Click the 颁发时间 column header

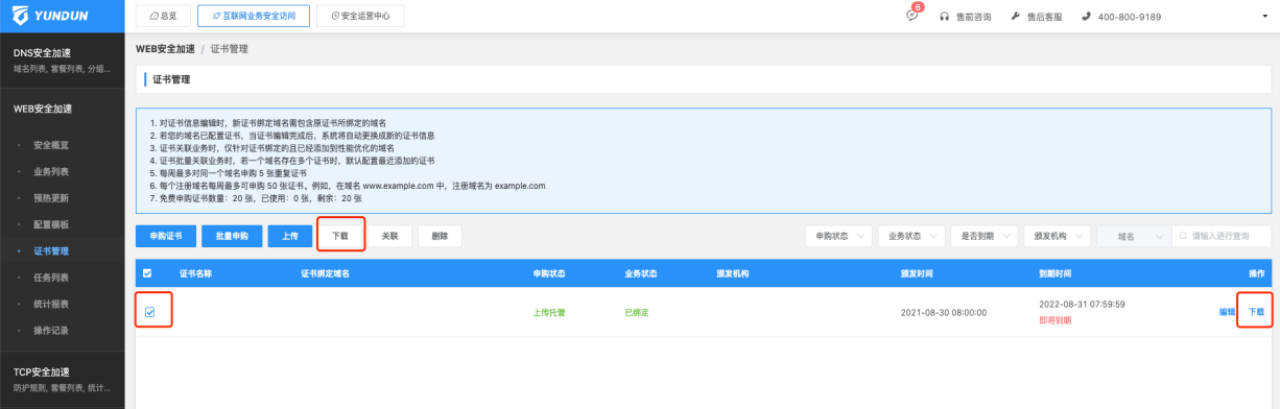pos(917,273)
